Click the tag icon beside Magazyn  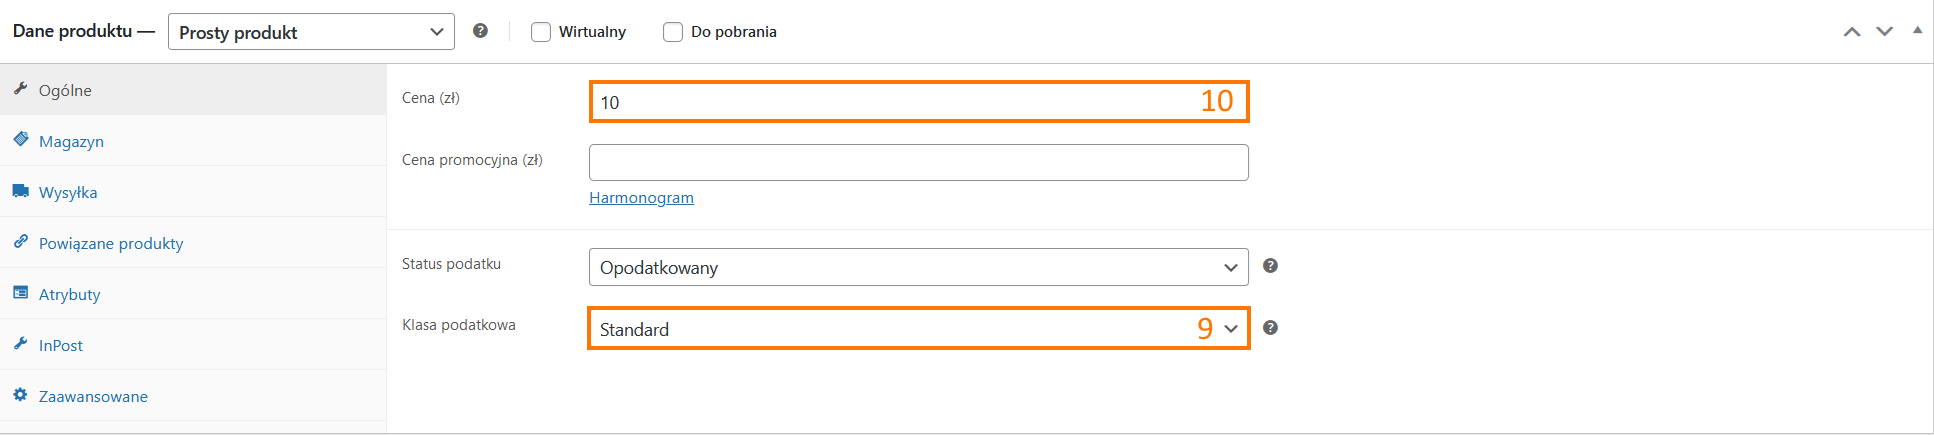click(20, 140)
